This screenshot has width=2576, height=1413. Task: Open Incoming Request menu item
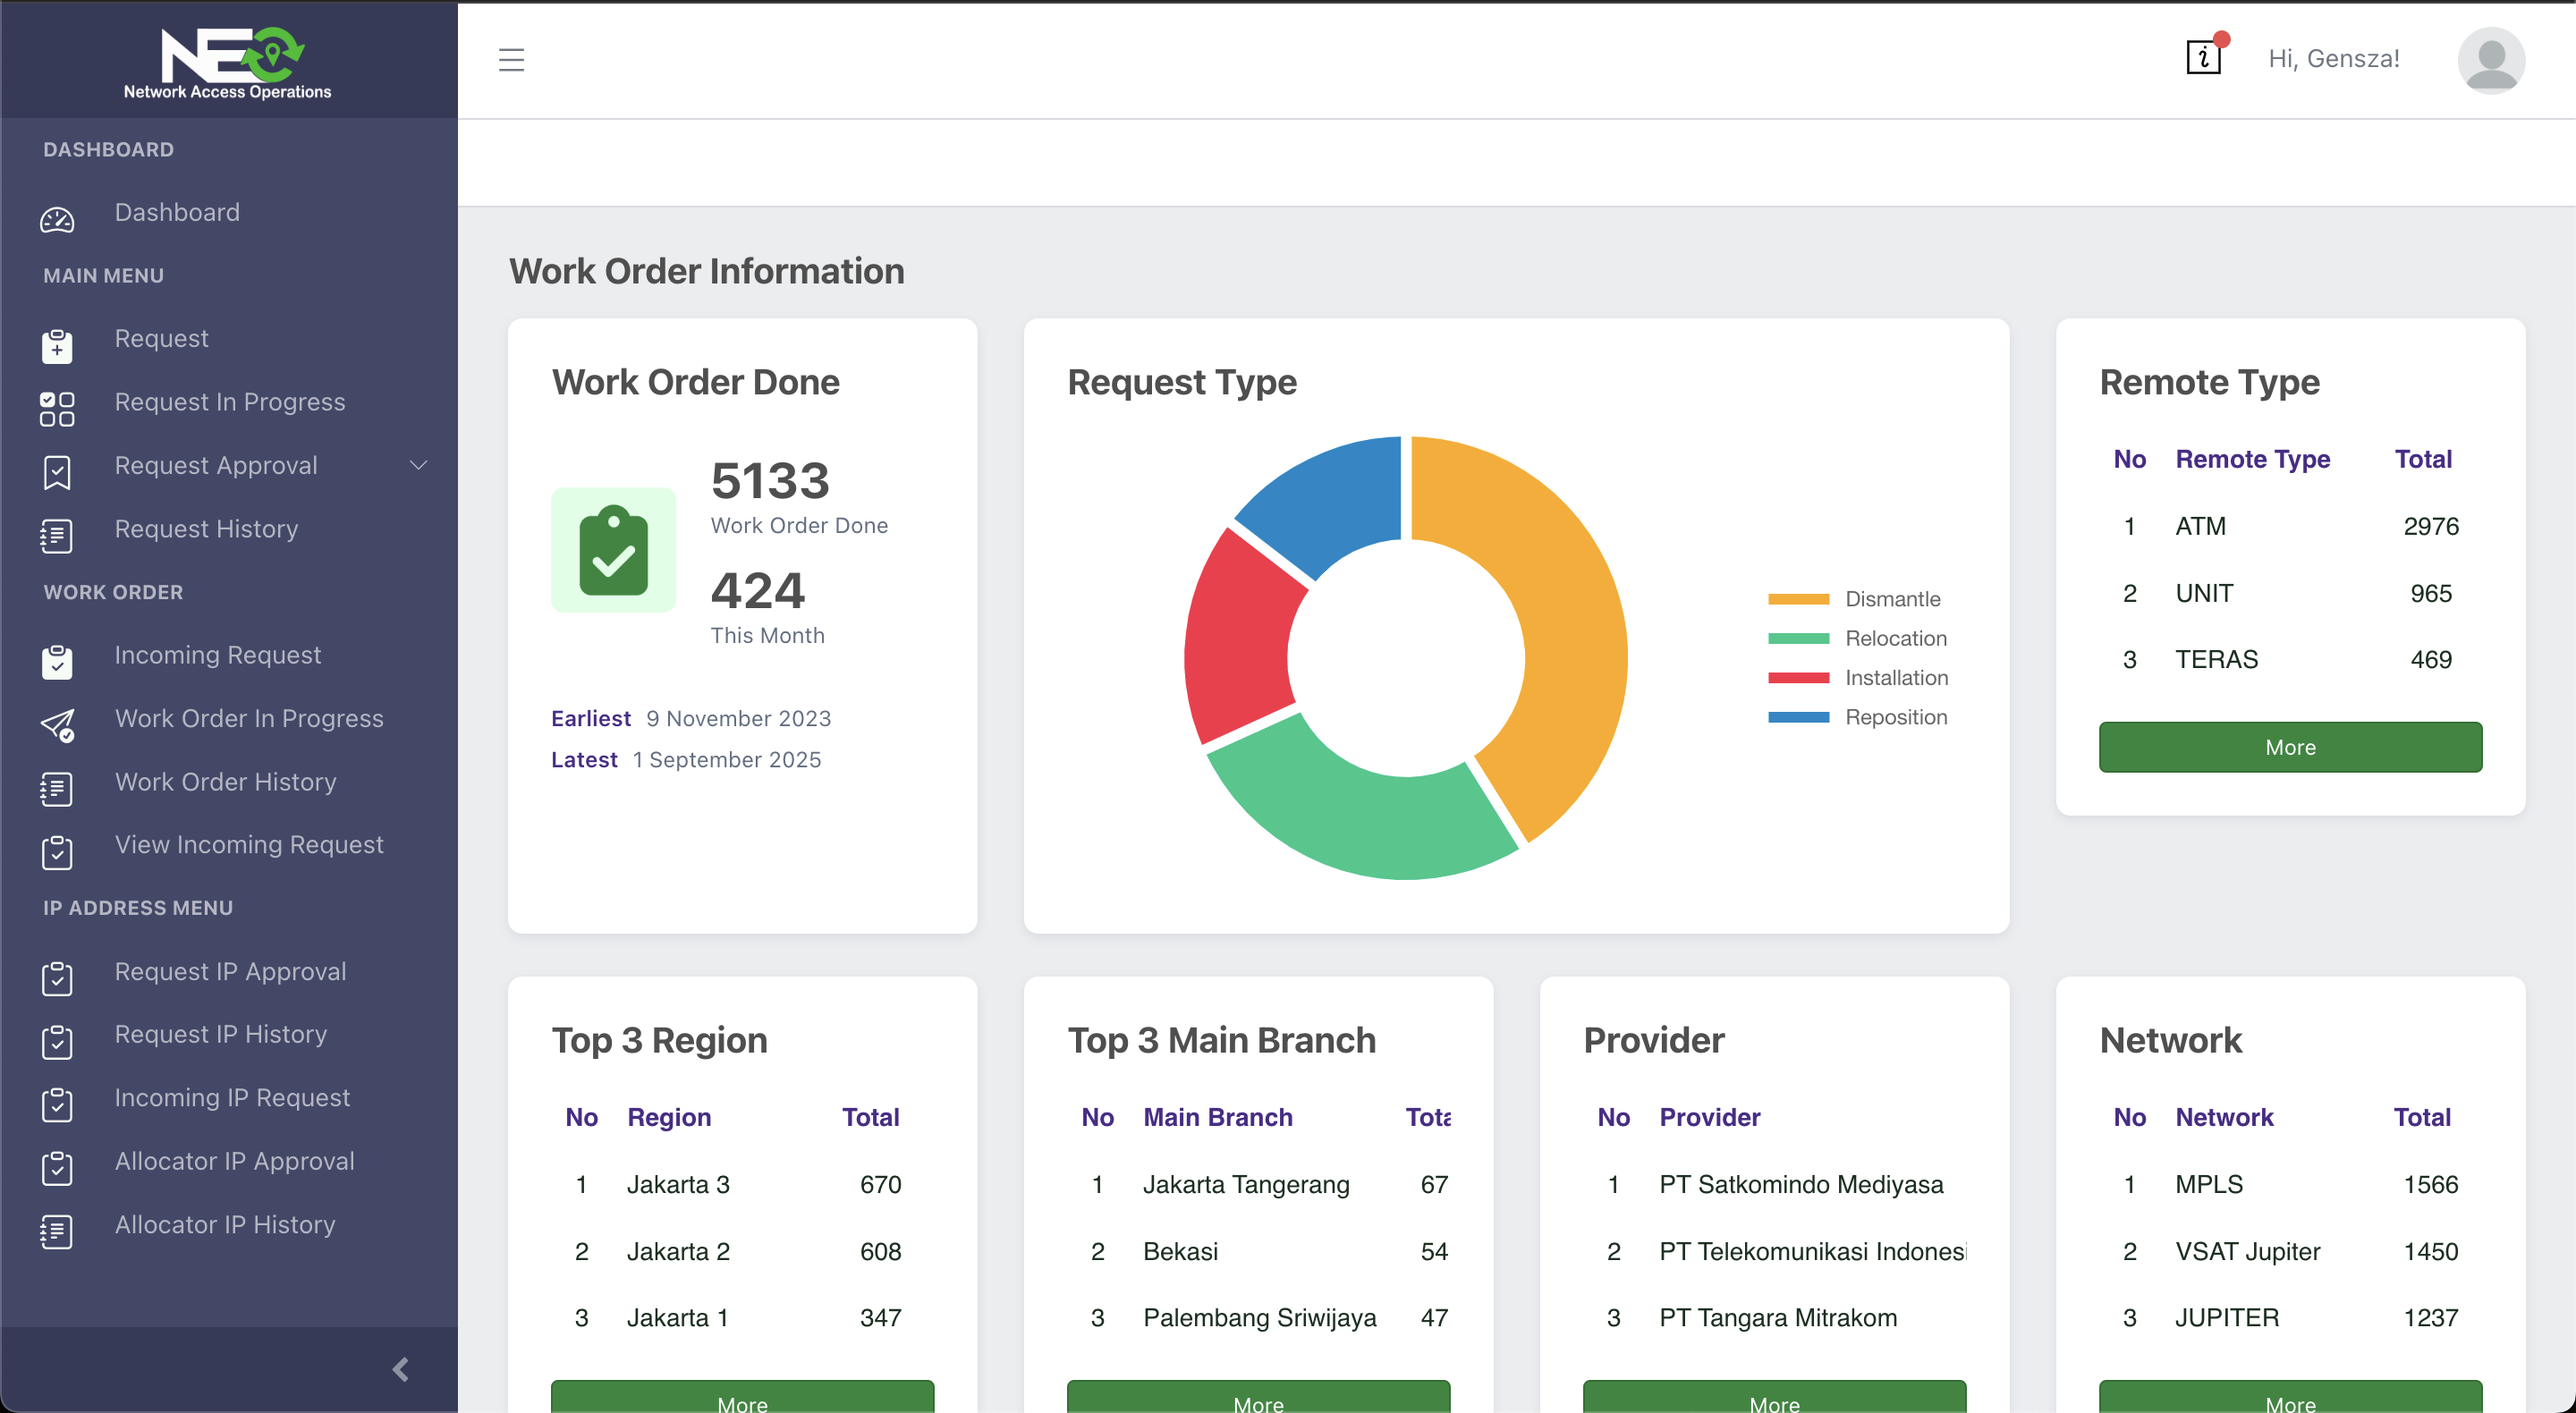(218, 655)
